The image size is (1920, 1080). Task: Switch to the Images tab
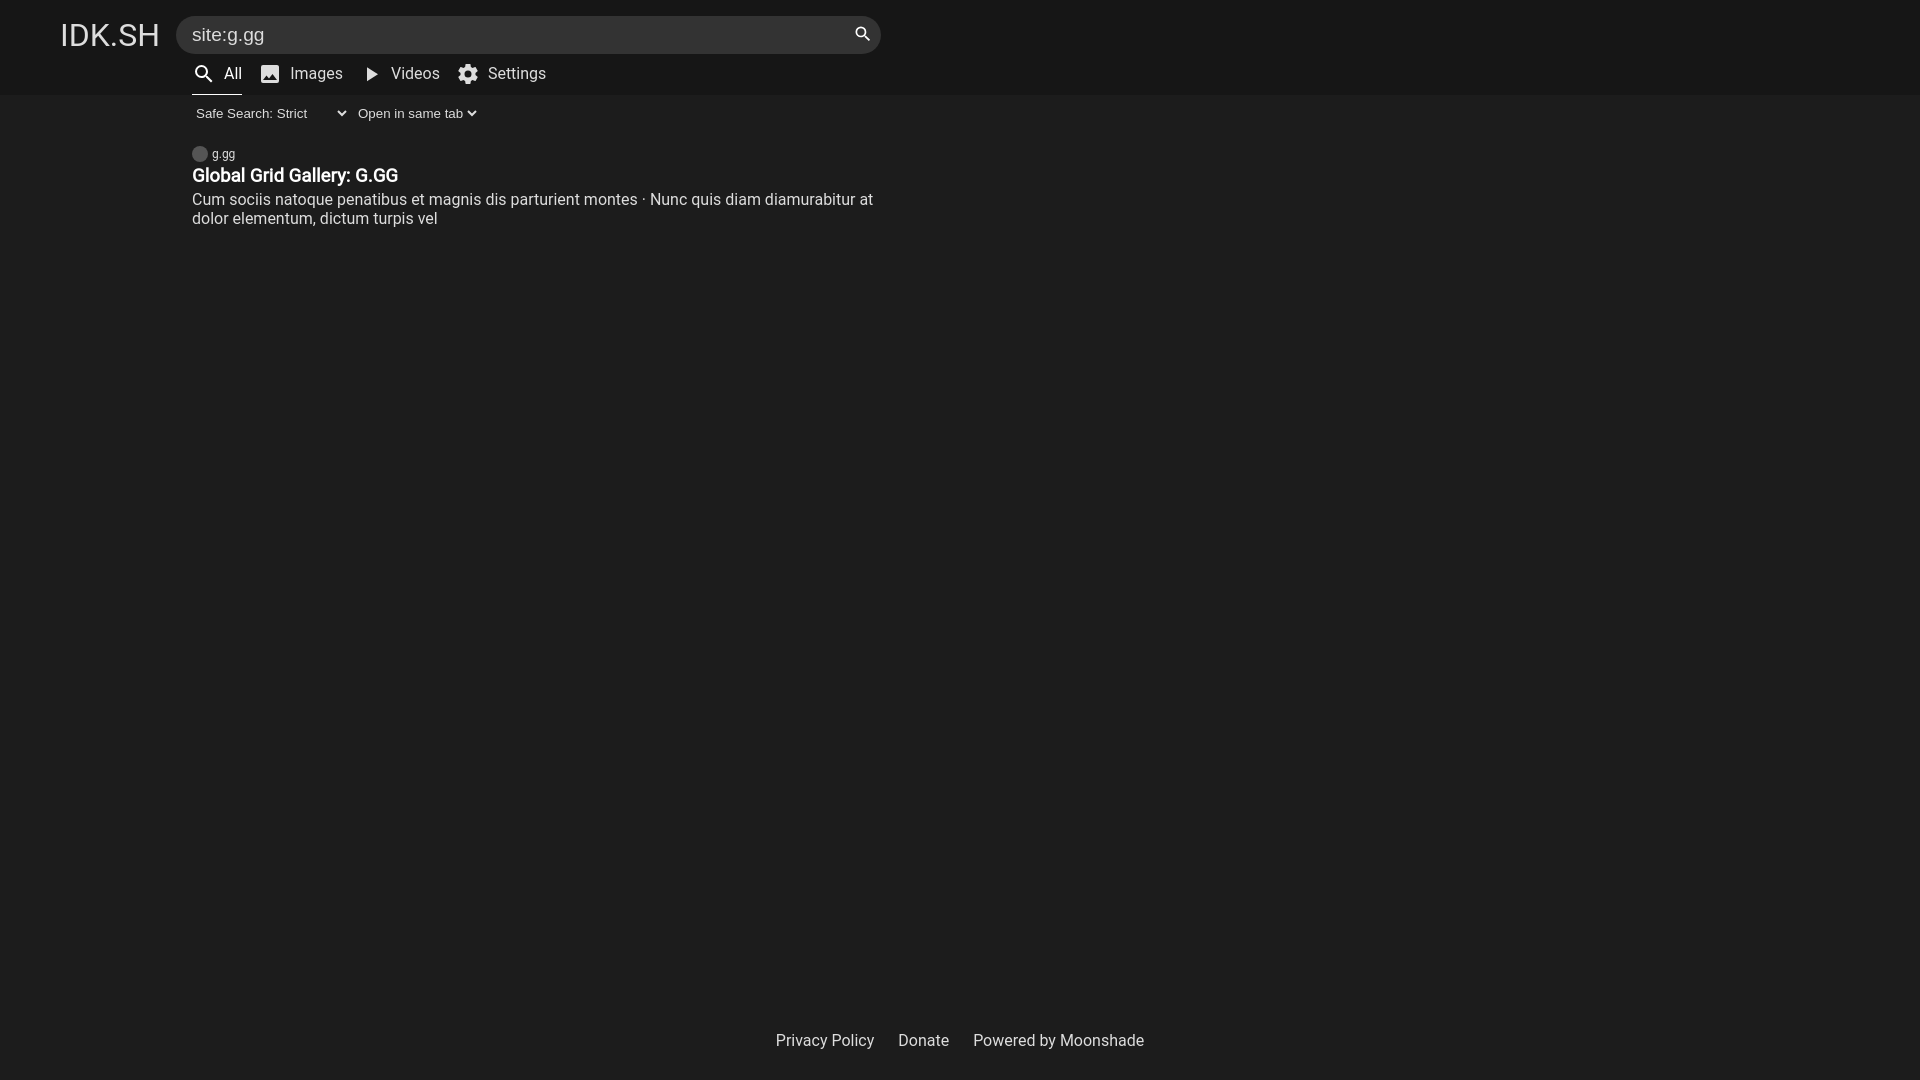point(301,74)
